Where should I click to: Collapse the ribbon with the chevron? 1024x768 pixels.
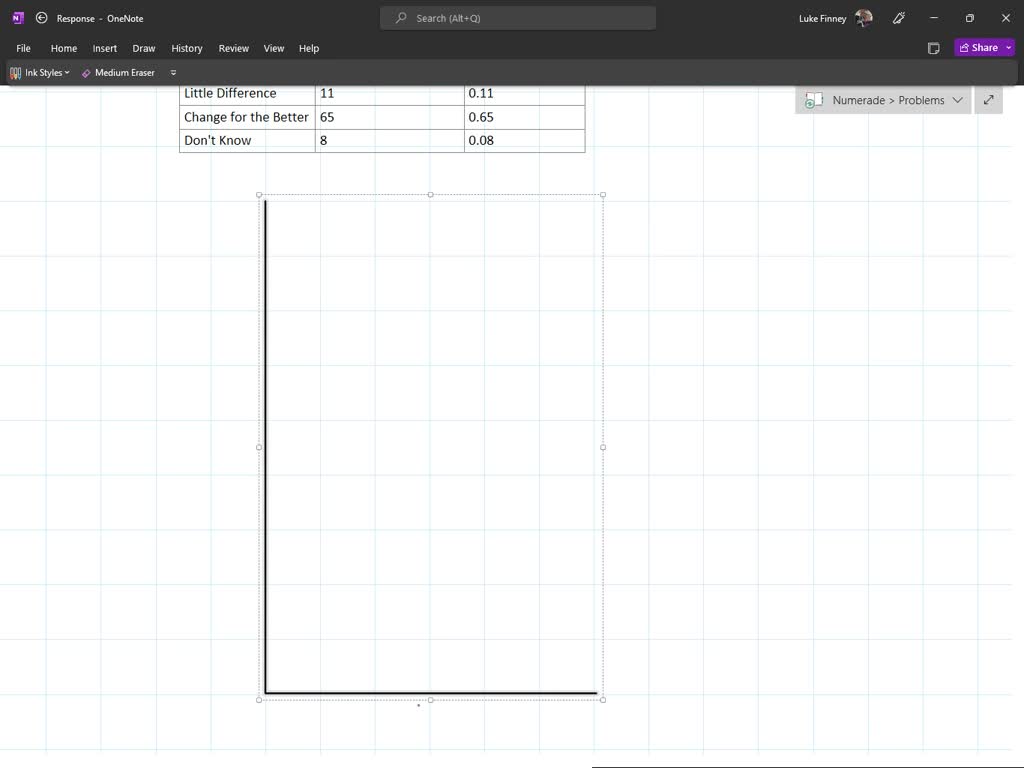point(173,72)
